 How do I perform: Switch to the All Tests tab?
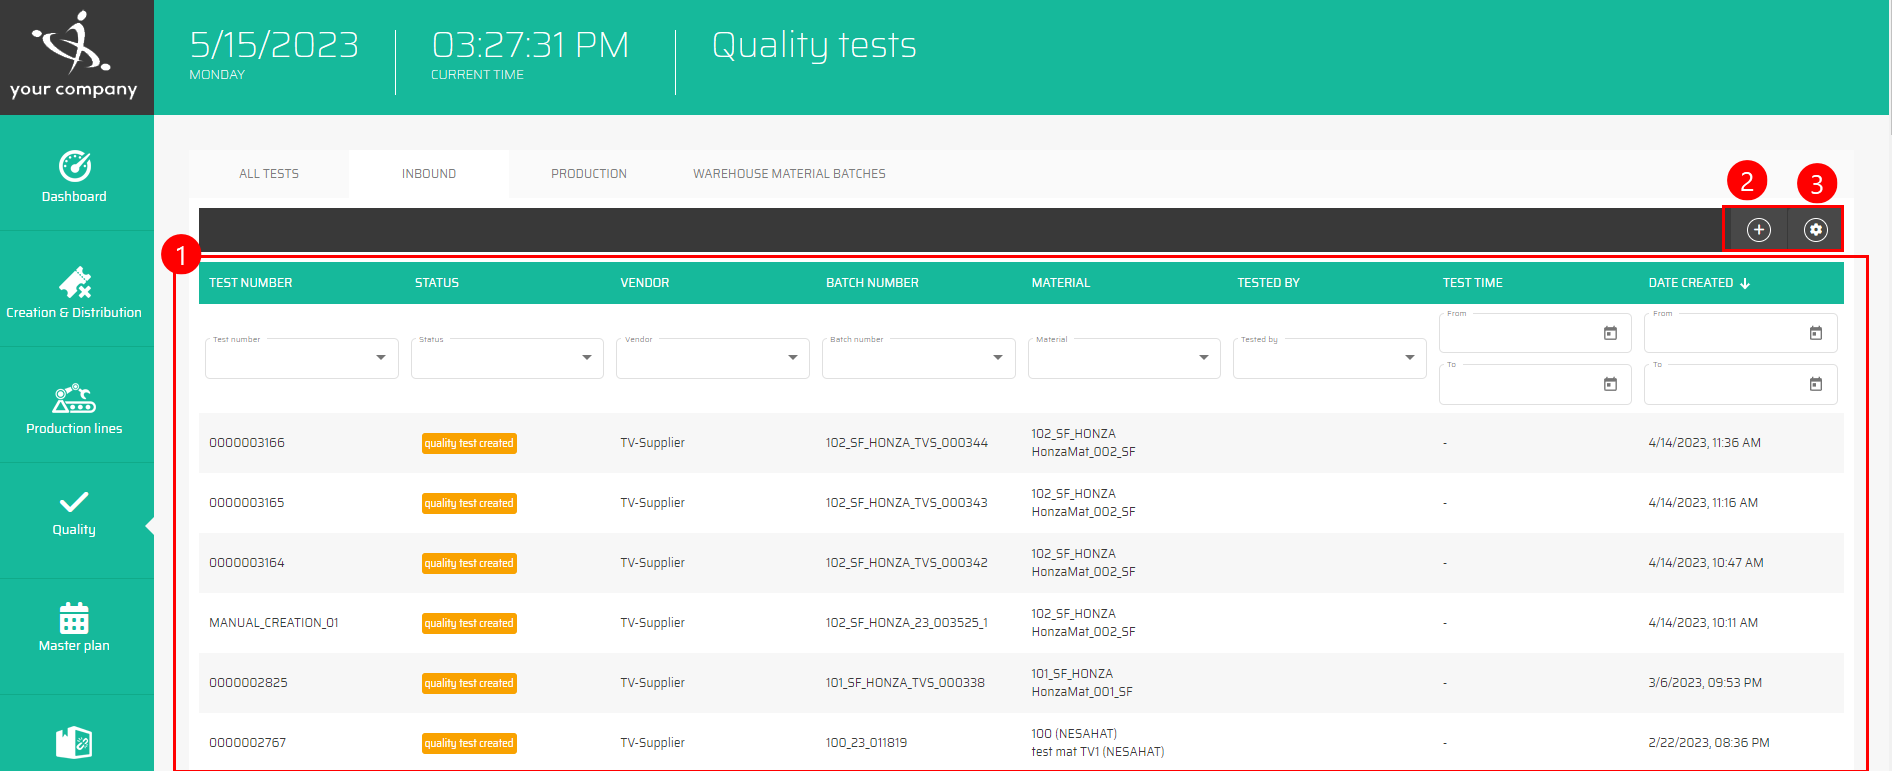click(x=269, y=174)
